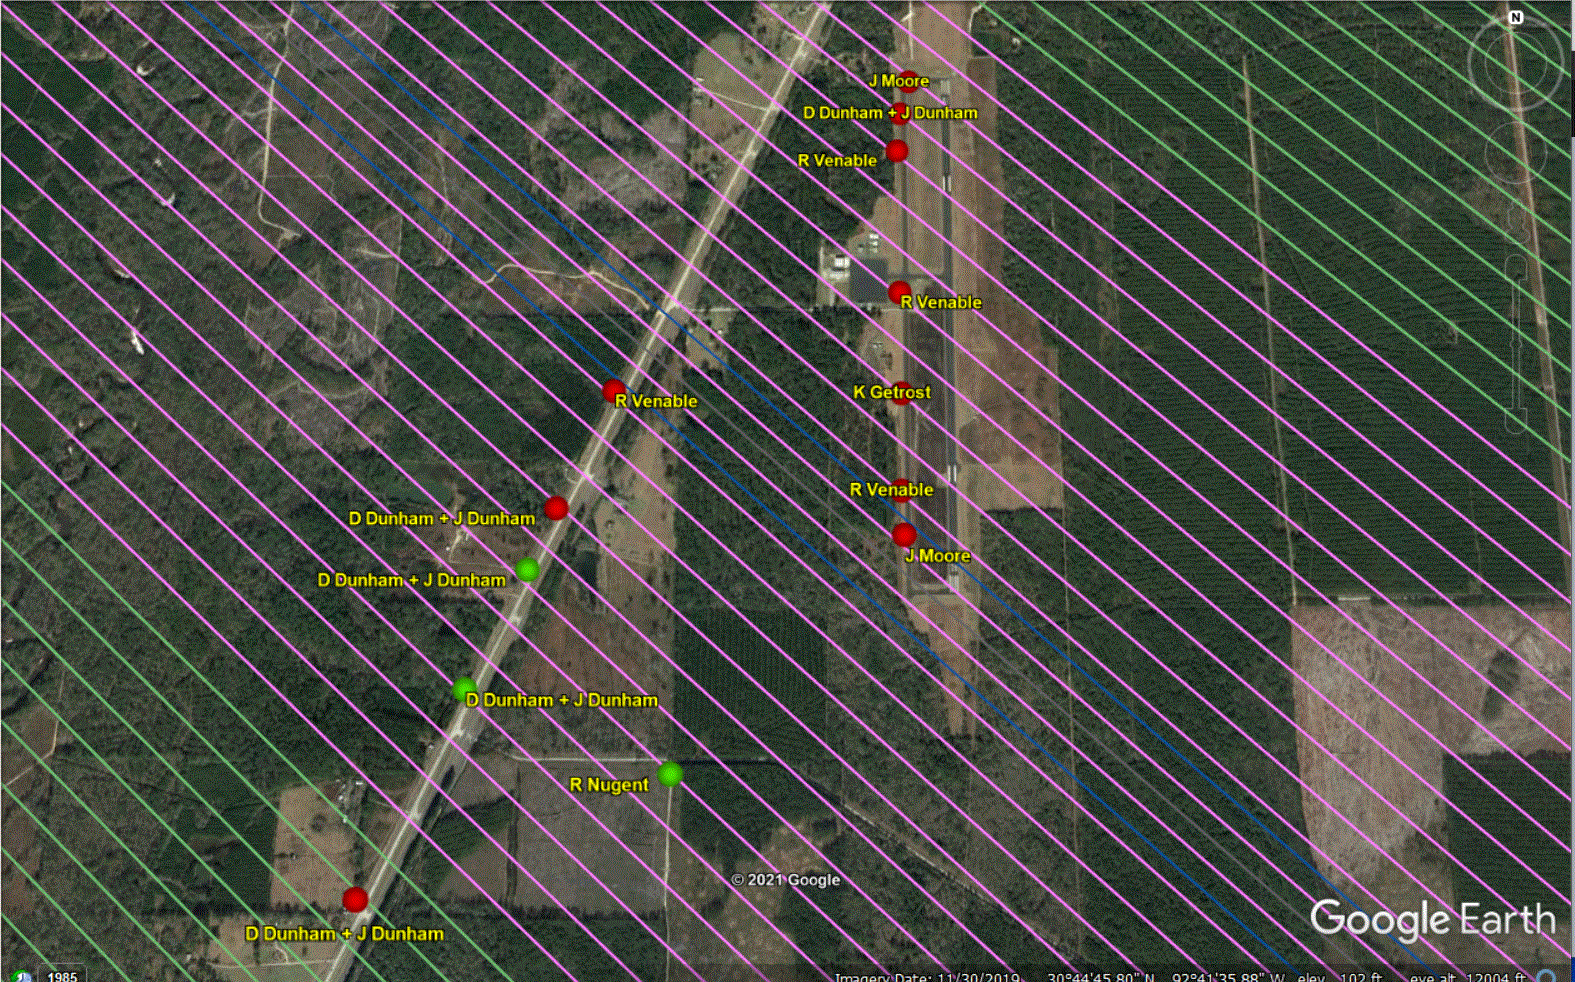Click the R Nugent text label
1575x982 pixels.
pos(609,785)
